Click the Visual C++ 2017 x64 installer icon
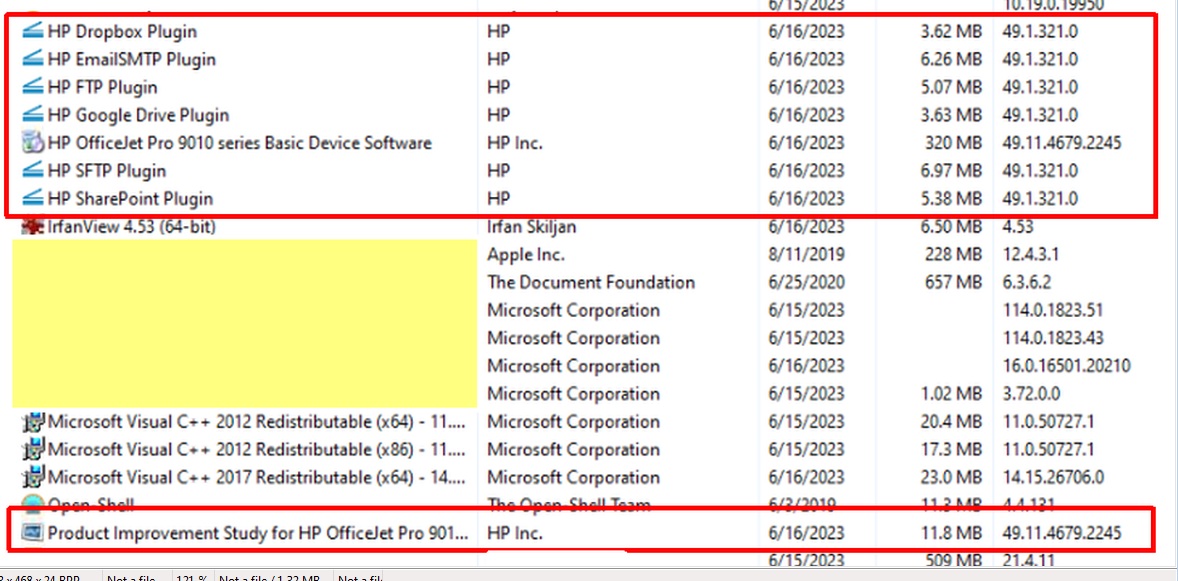1178x581 pixels. (34, 478)
